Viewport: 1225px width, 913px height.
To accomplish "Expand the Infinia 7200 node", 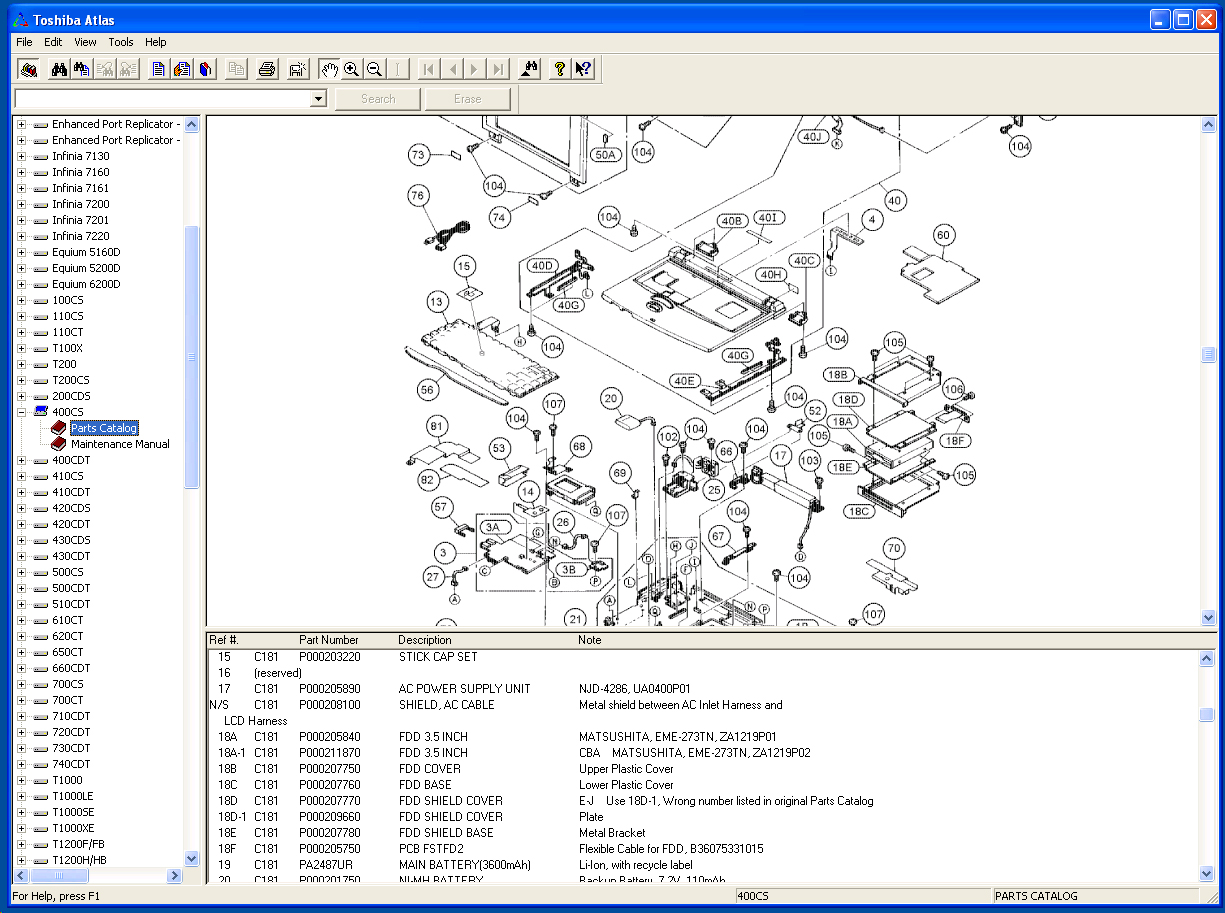I will 22,204.
